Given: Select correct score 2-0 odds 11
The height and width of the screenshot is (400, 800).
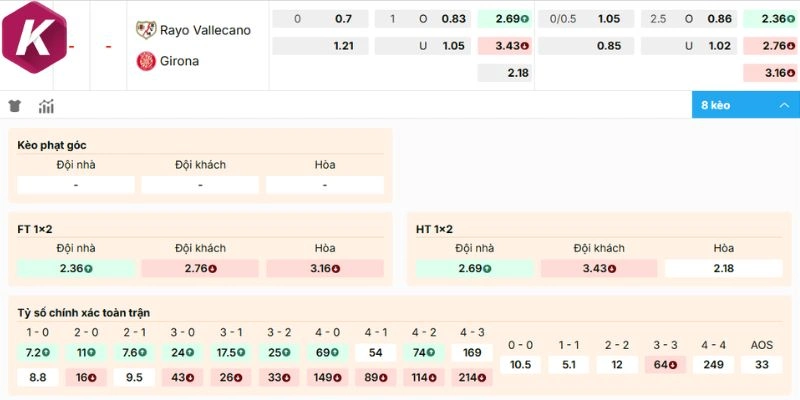Looking at the screenshot, I should [86, 353].
